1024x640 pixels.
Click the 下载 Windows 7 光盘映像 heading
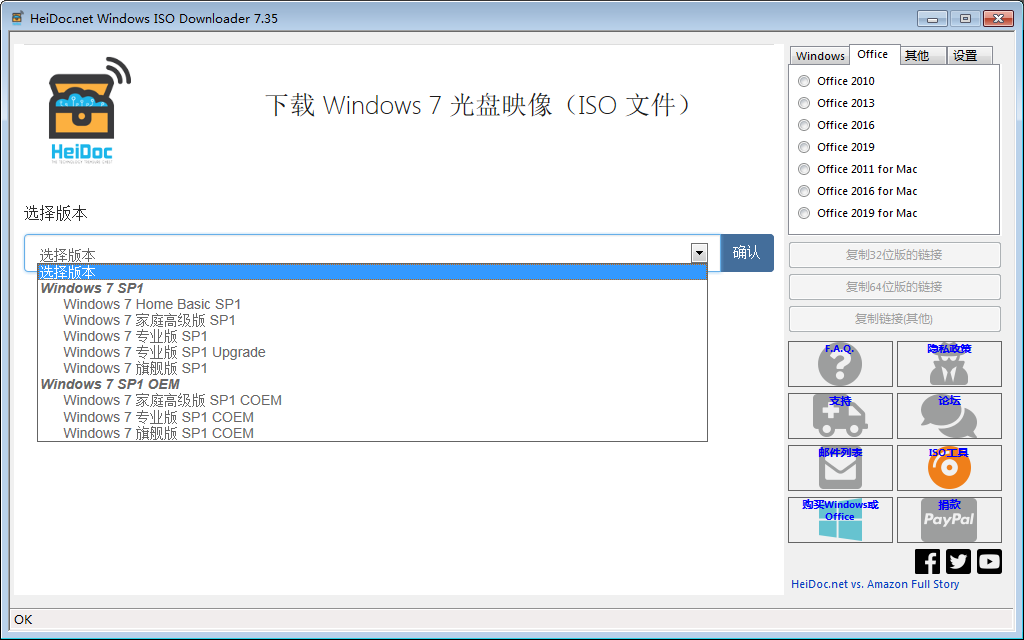pyautogui.click(x=479, y=105)
